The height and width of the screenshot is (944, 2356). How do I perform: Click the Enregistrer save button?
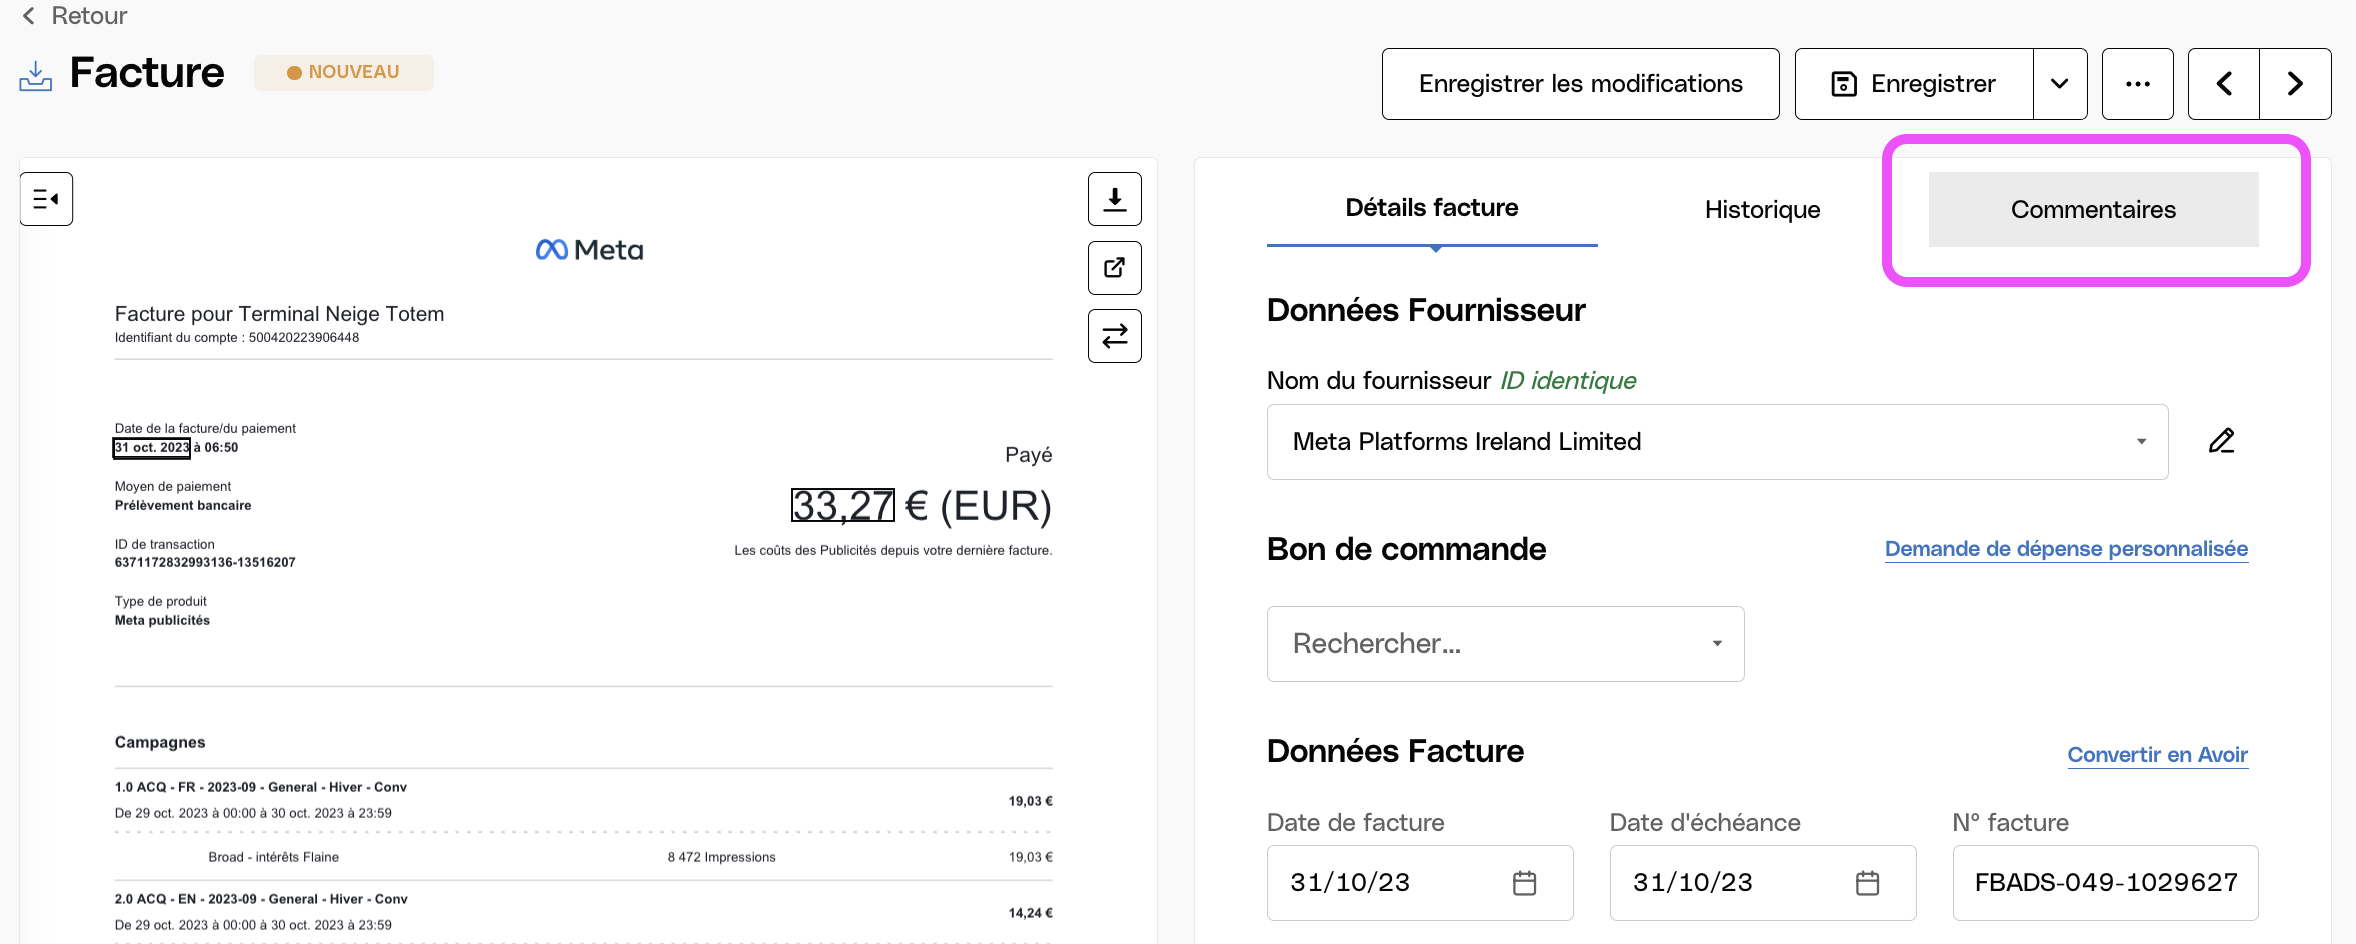[x=1914, y=84]
